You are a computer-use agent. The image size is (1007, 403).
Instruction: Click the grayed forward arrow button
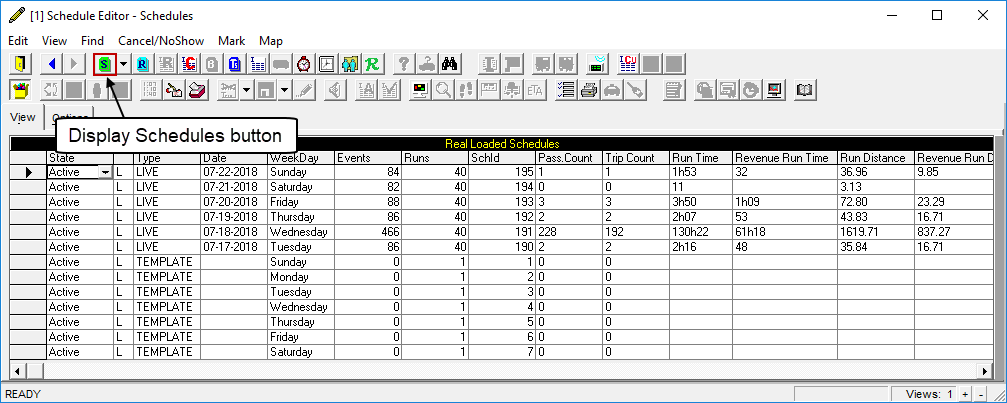(x=74, y=64)
